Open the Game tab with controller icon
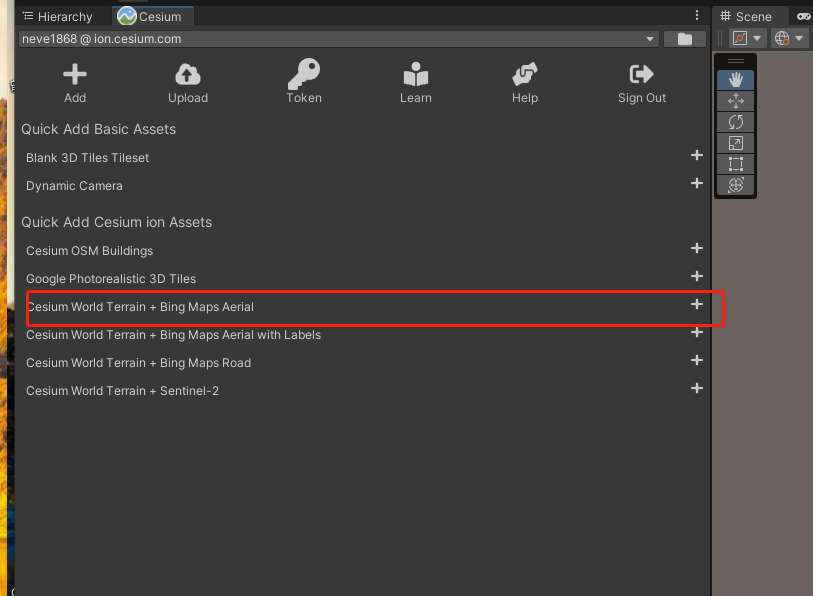Image resolution: width=813 pixels, height=596 pixels. coord(803,17)
